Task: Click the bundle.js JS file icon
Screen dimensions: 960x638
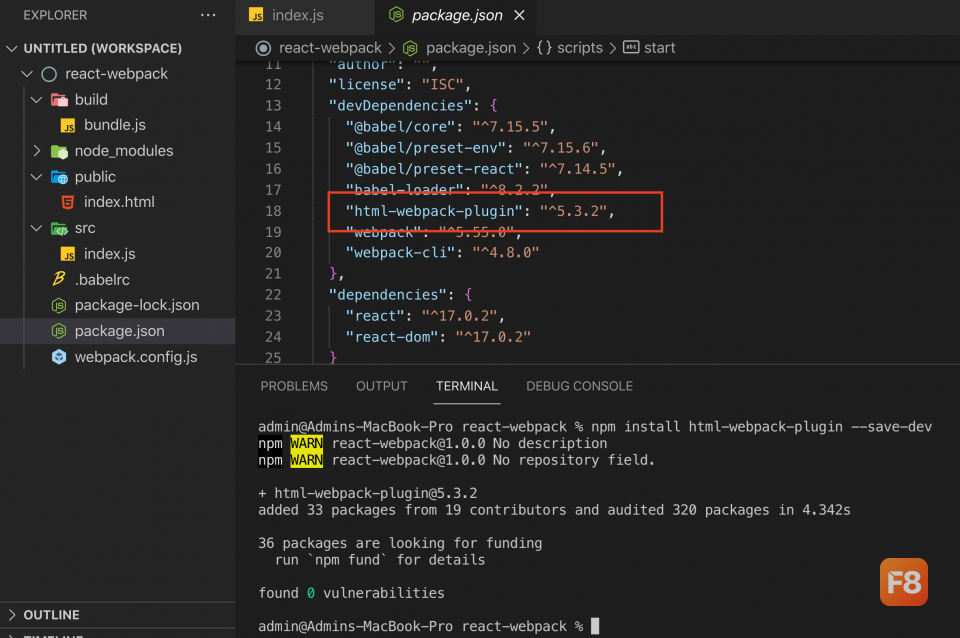Action: 68,126
